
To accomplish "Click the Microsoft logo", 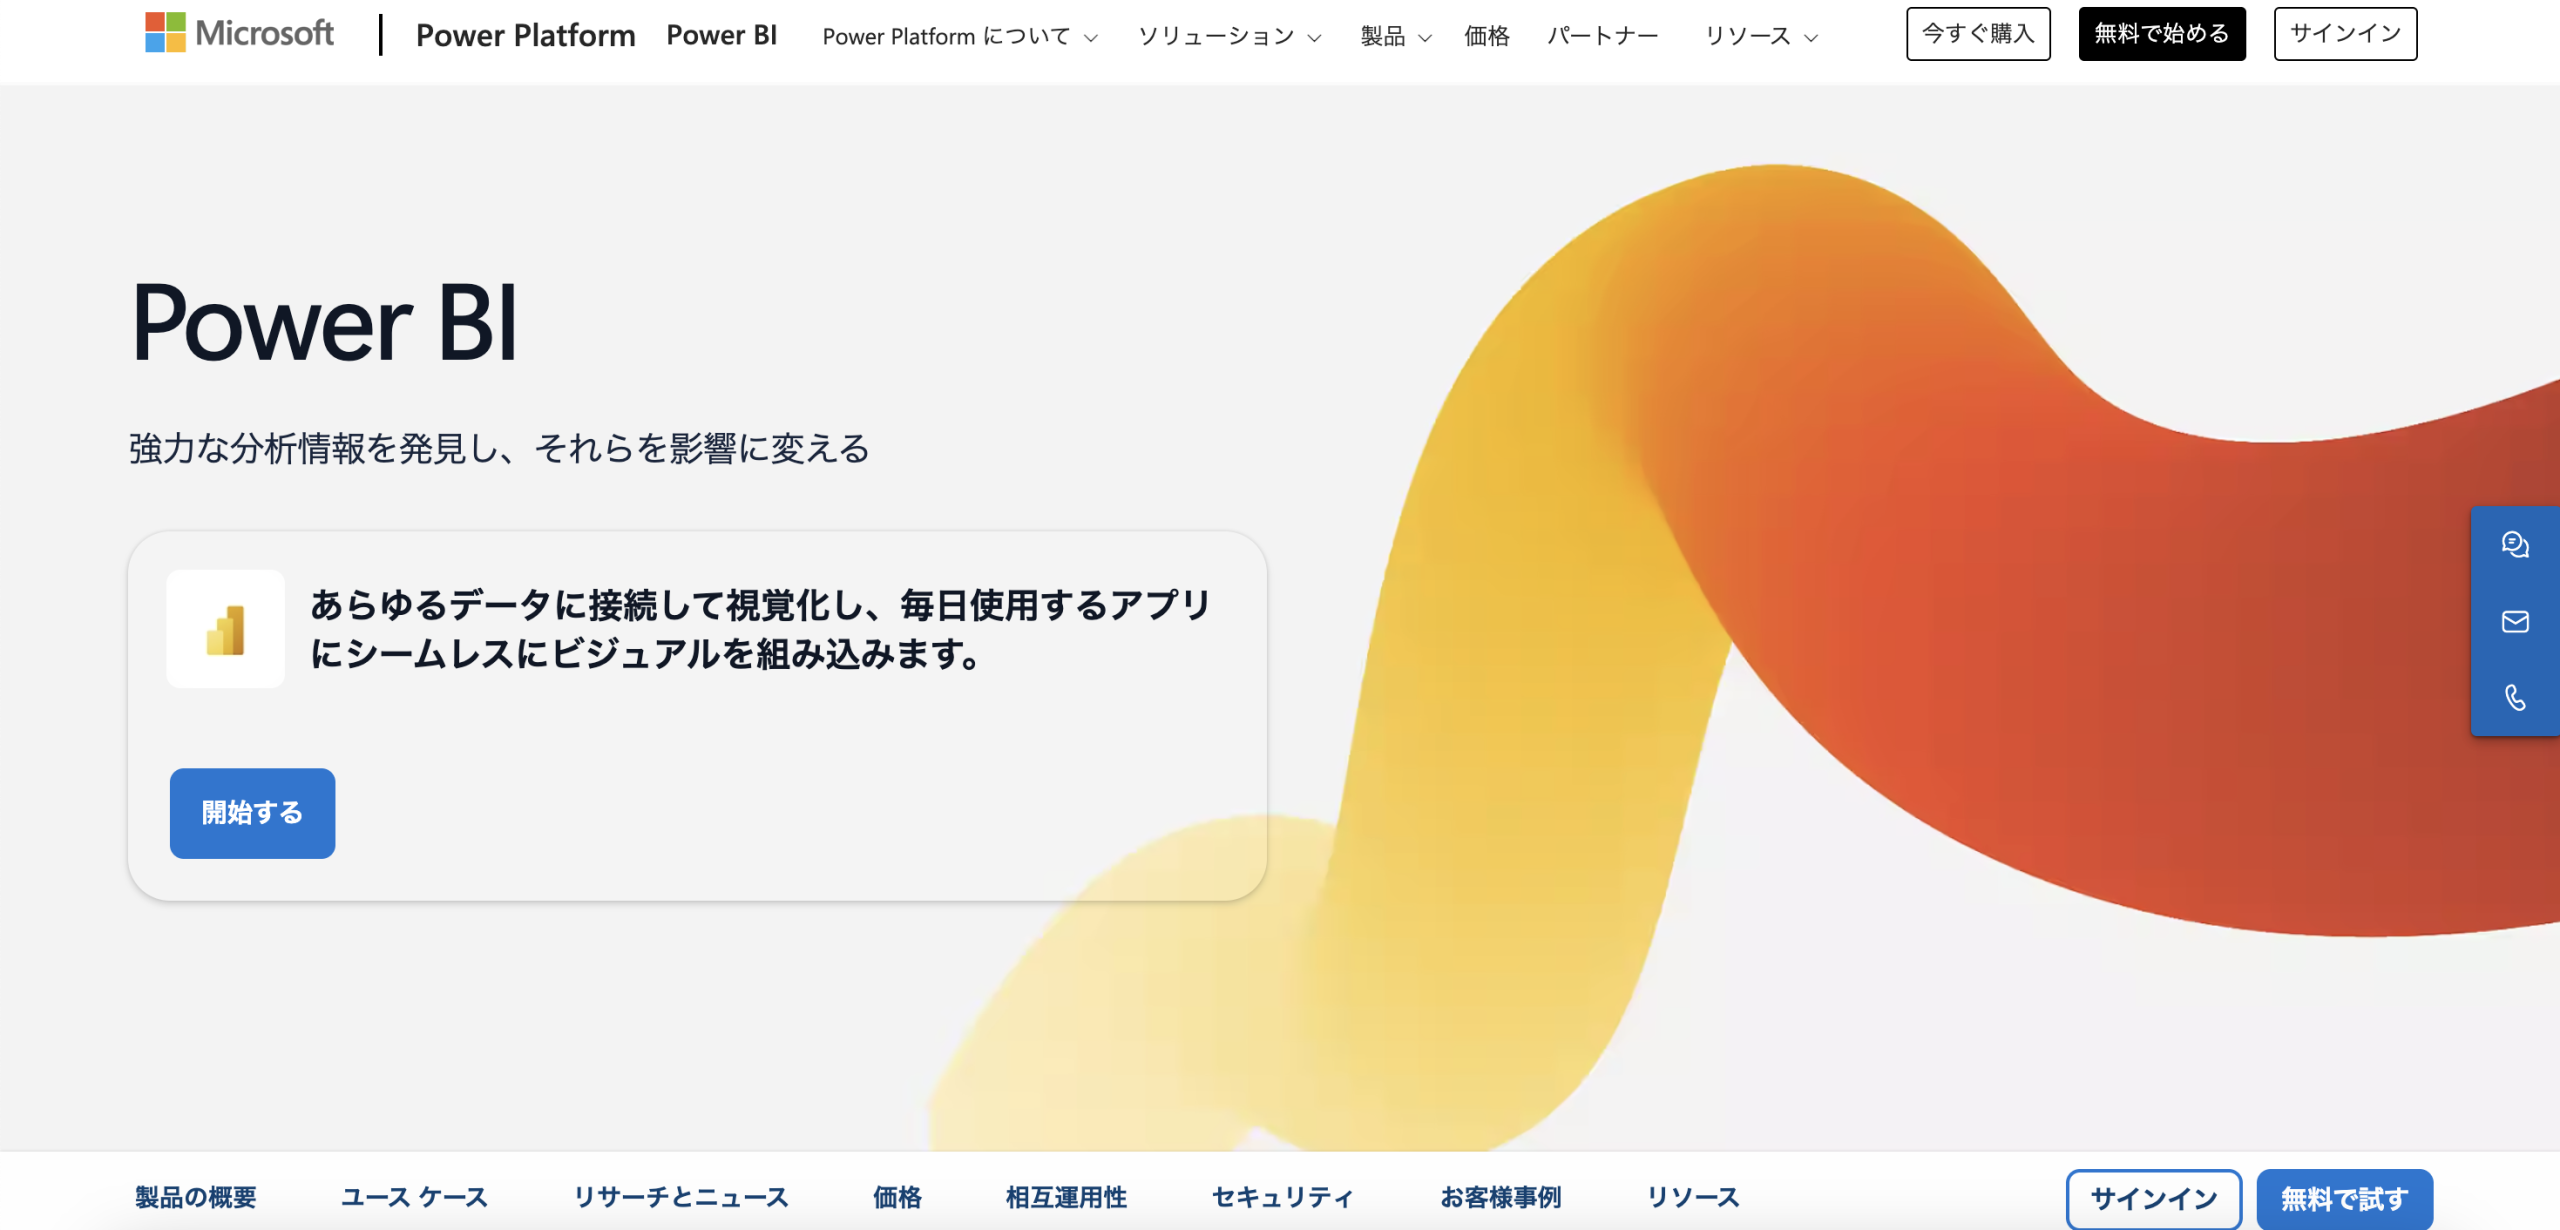I will [239, 33].
